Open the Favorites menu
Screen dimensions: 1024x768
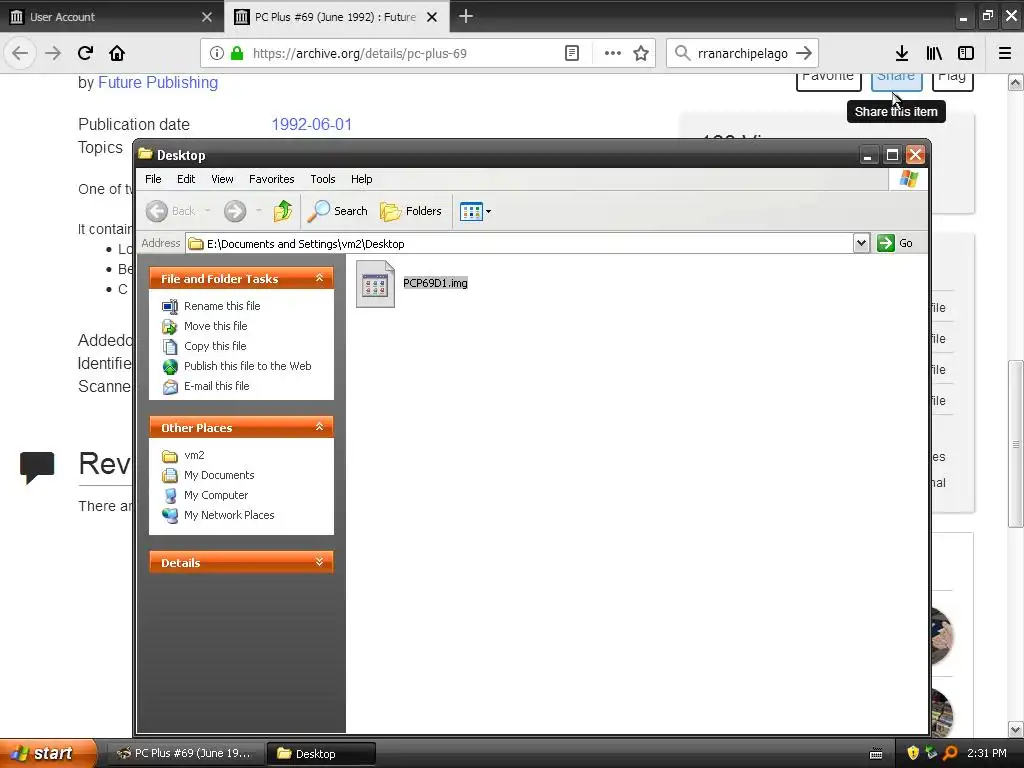(272, 179)
